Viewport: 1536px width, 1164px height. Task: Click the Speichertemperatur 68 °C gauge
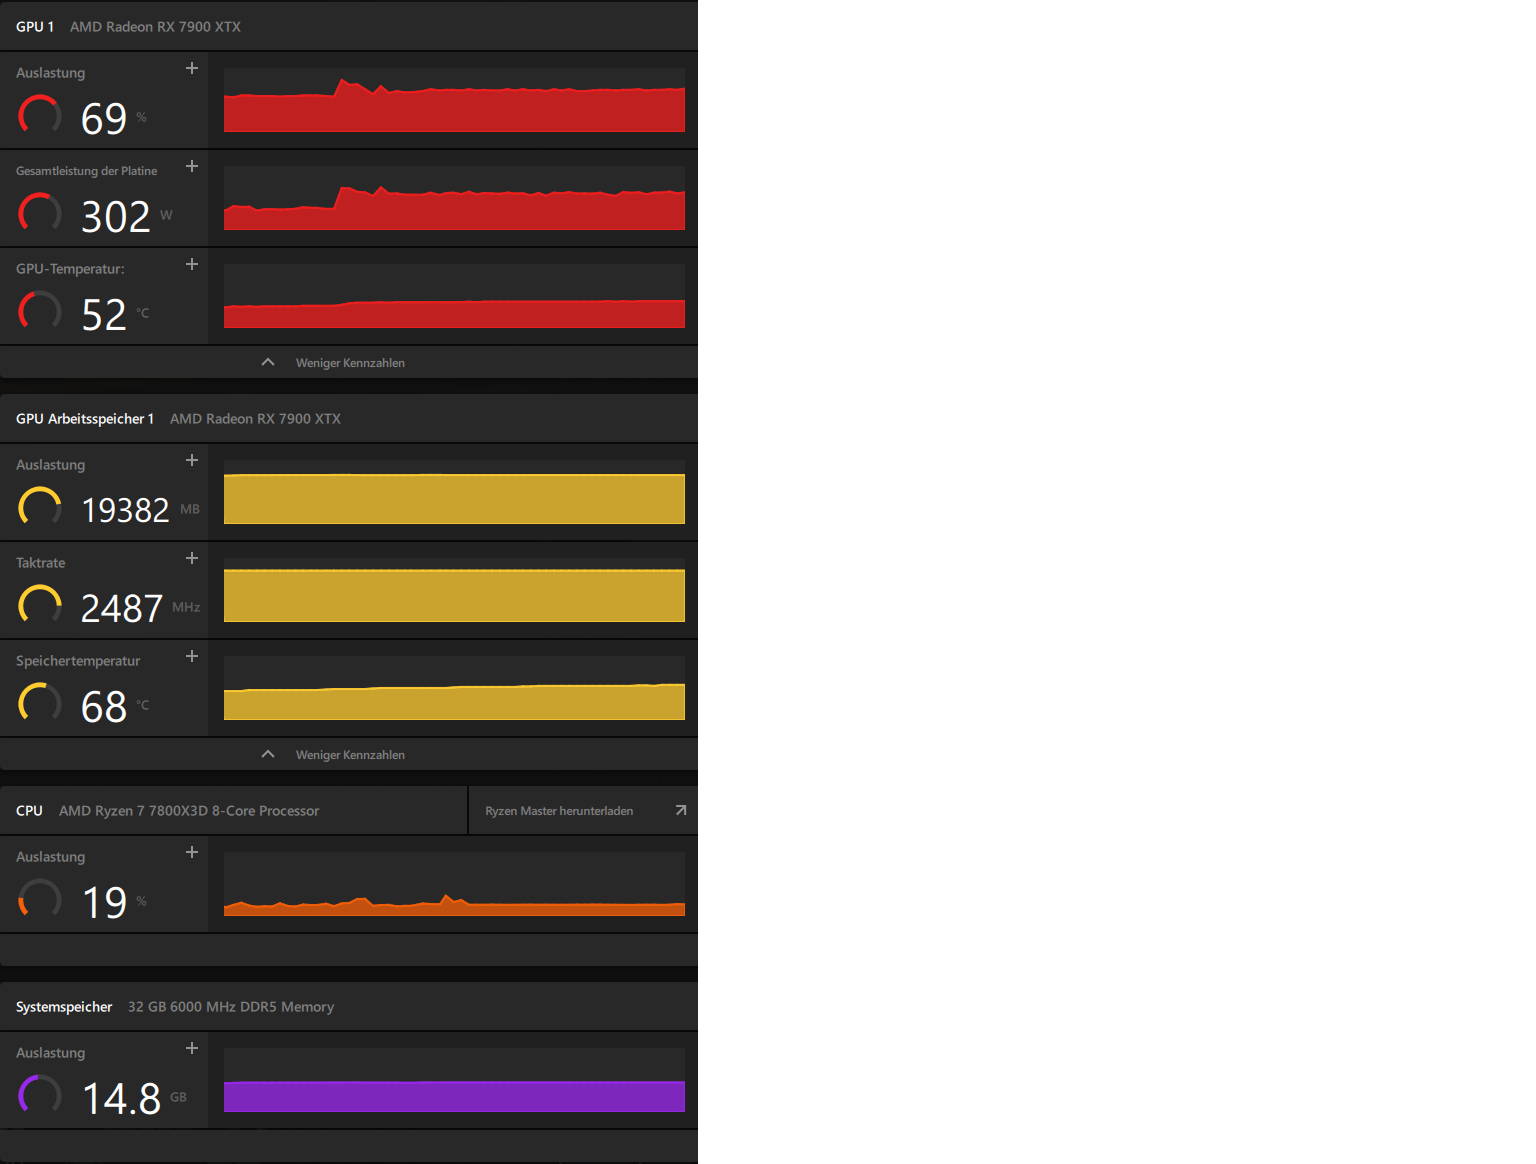(40, 703)
